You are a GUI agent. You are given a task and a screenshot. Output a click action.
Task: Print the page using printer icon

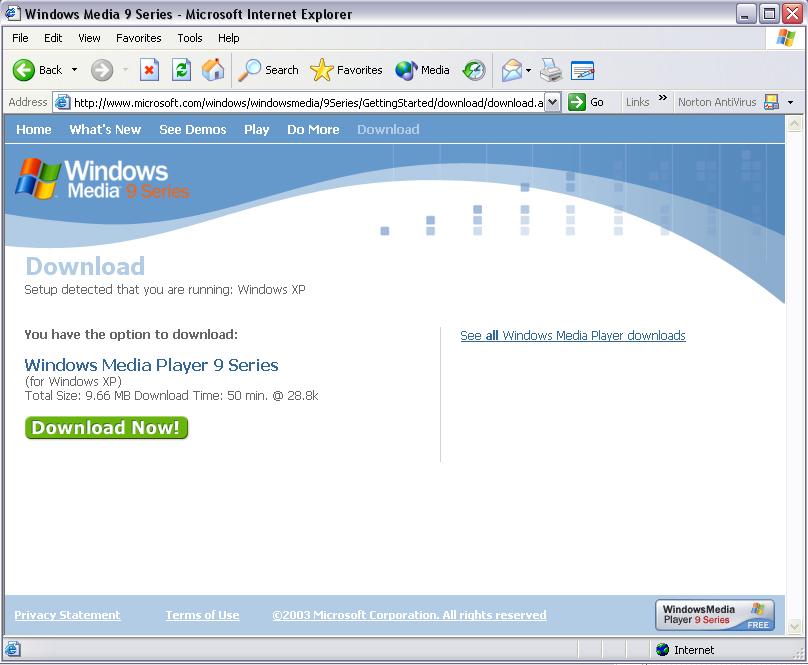pos(550,70)
